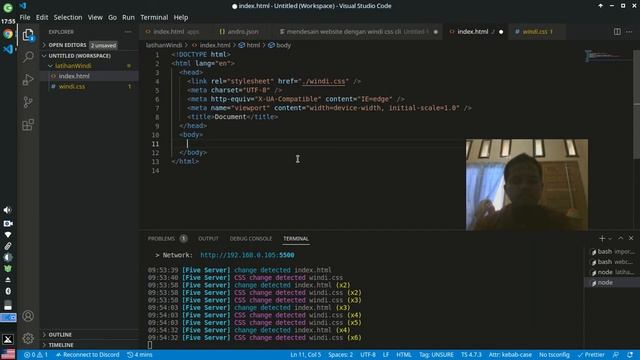
Task: Click the VS Code icon in the dock
Action: [x=8, y=49]
